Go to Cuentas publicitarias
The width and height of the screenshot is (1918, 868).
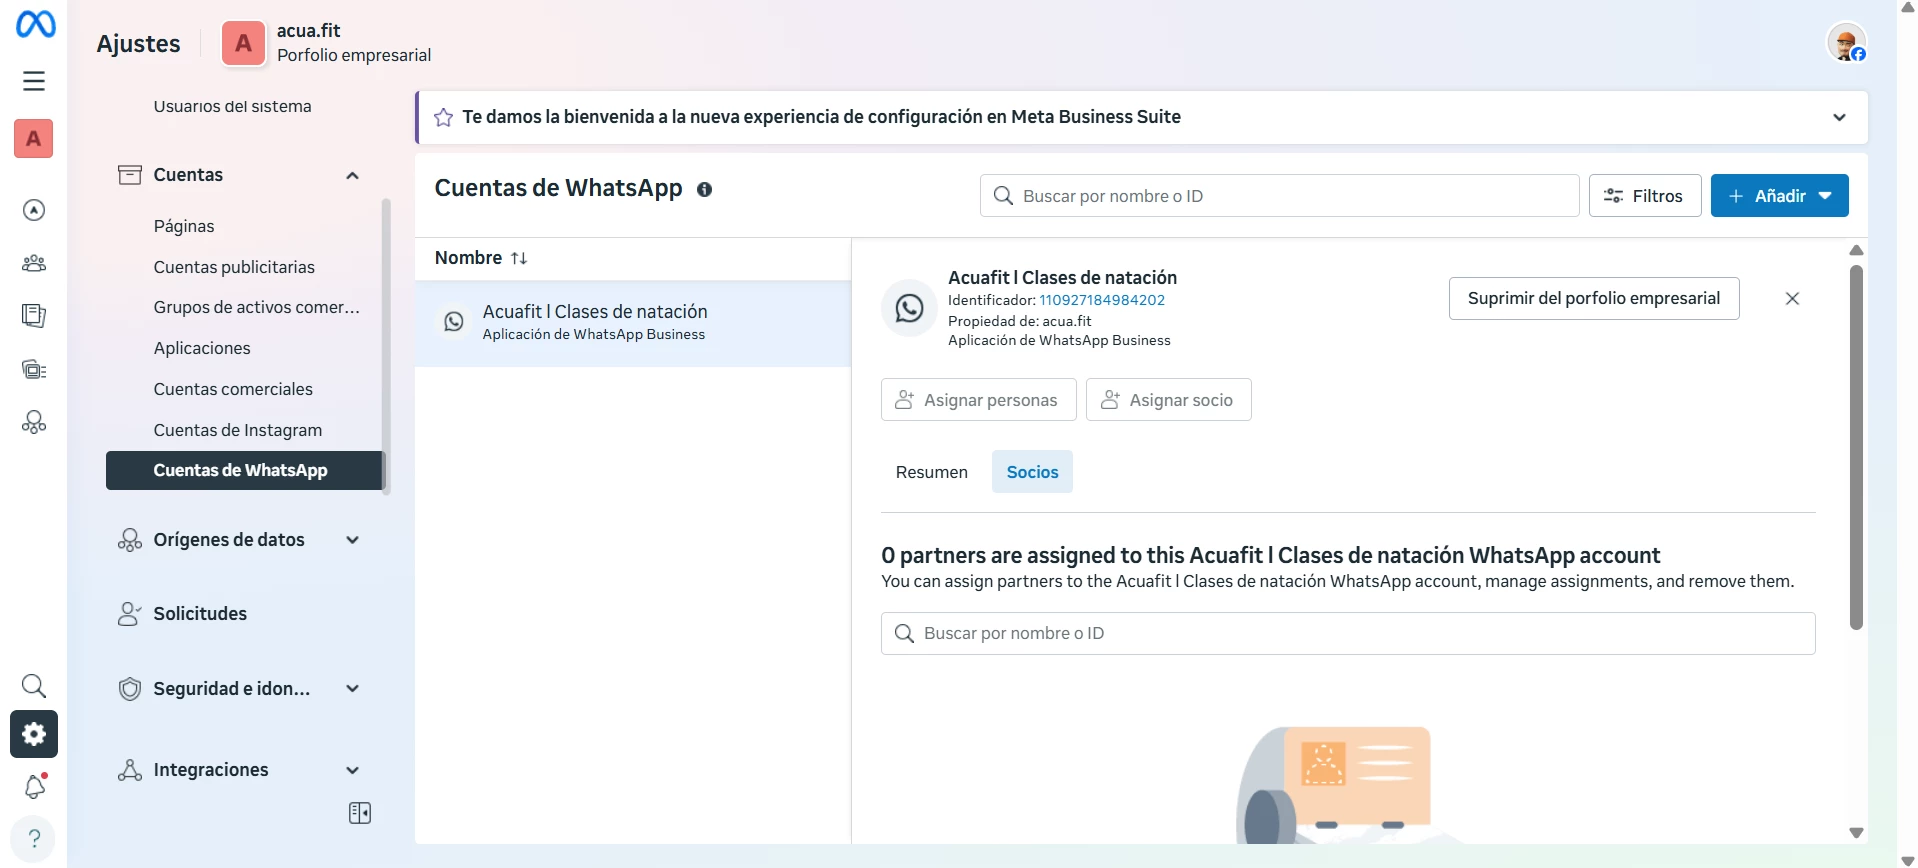tap(234, 267)
